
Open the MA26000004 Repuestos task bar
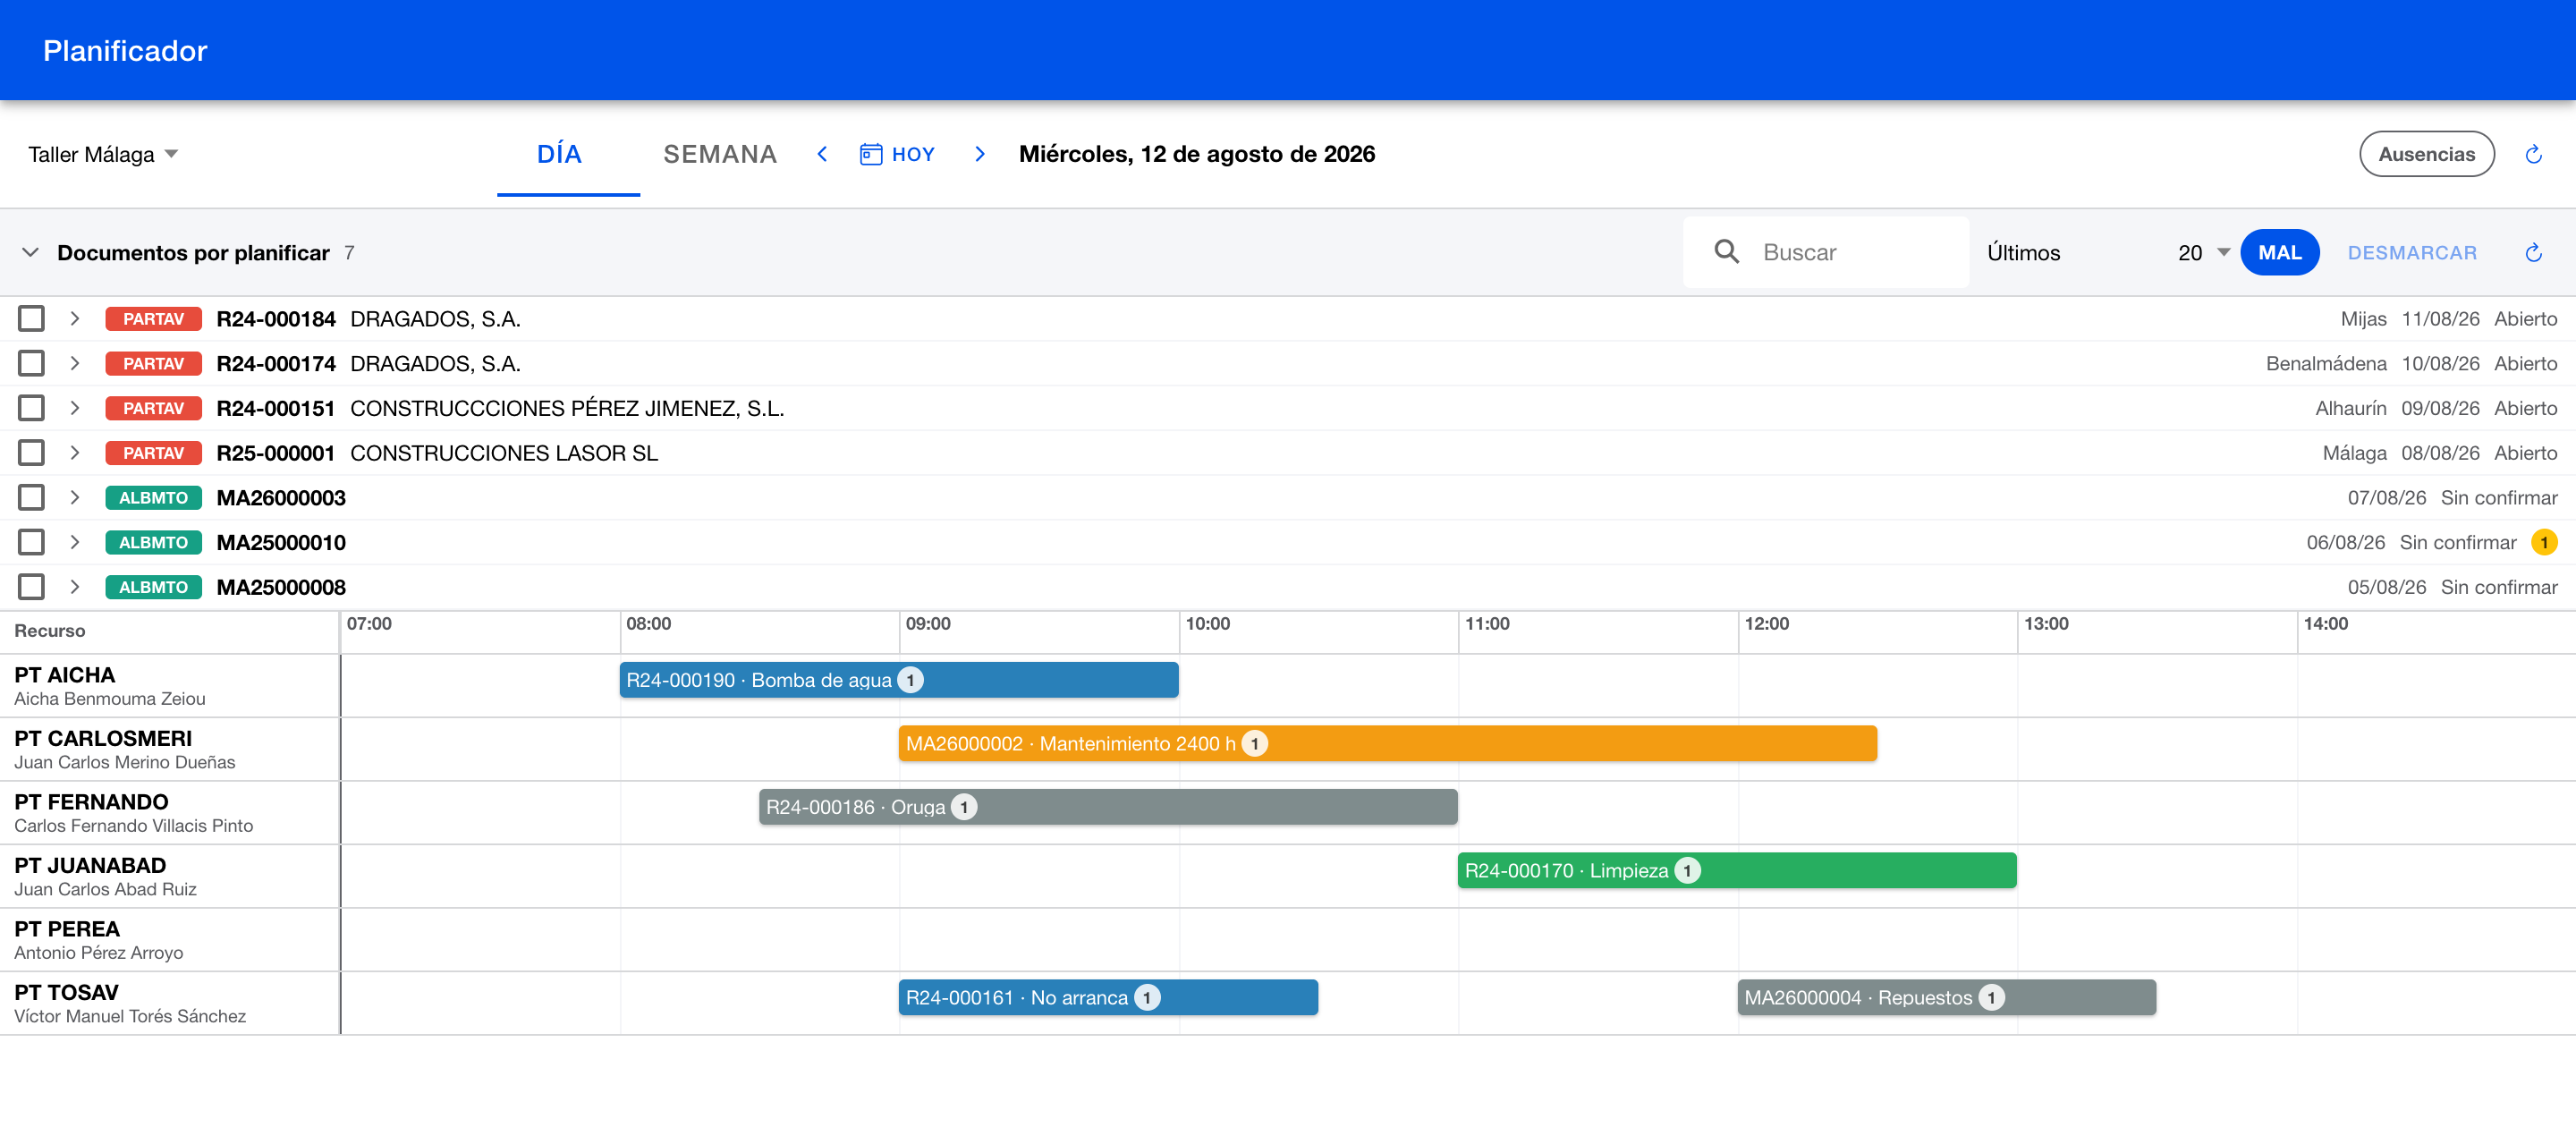[1947, 998]
